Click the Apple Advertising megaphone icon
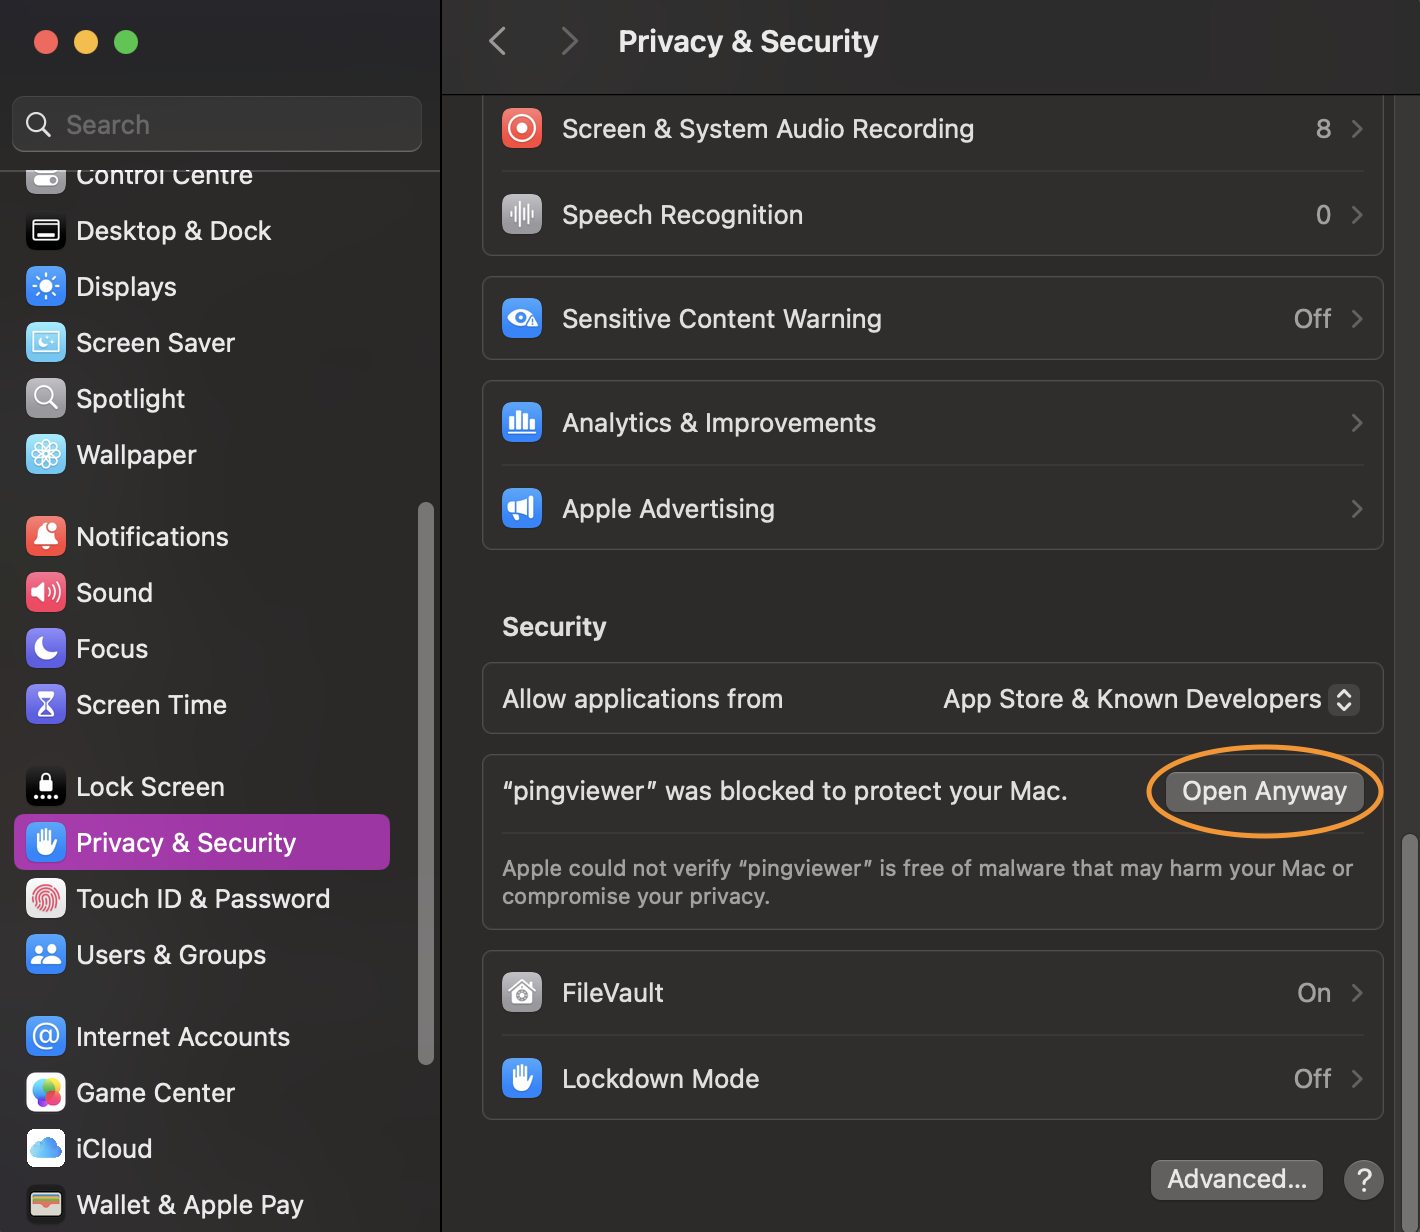This screenshot has width=1420, height=1232. click(x=522, y=509)
